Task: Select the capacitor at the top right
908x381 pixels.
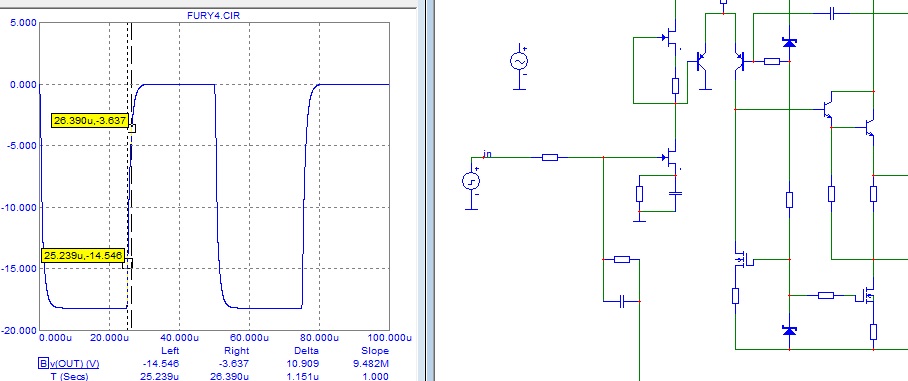Action: coord(832,13)
